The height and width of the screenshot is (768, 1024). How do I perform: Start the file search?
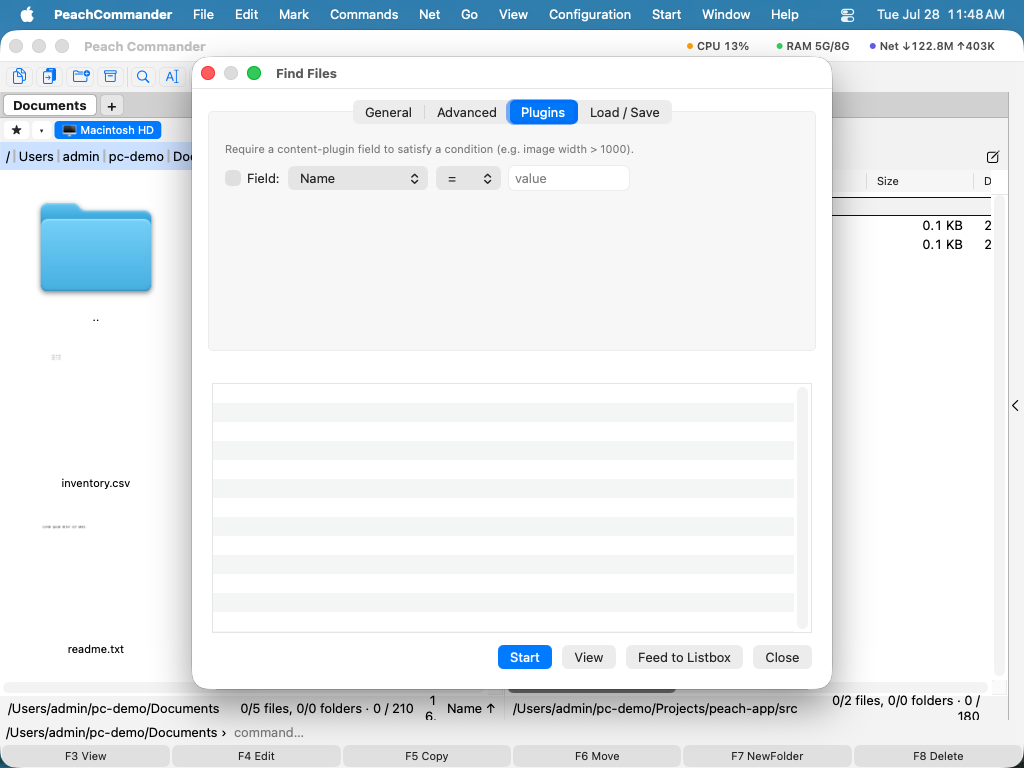pyautogui.click(x=525, y=657)
